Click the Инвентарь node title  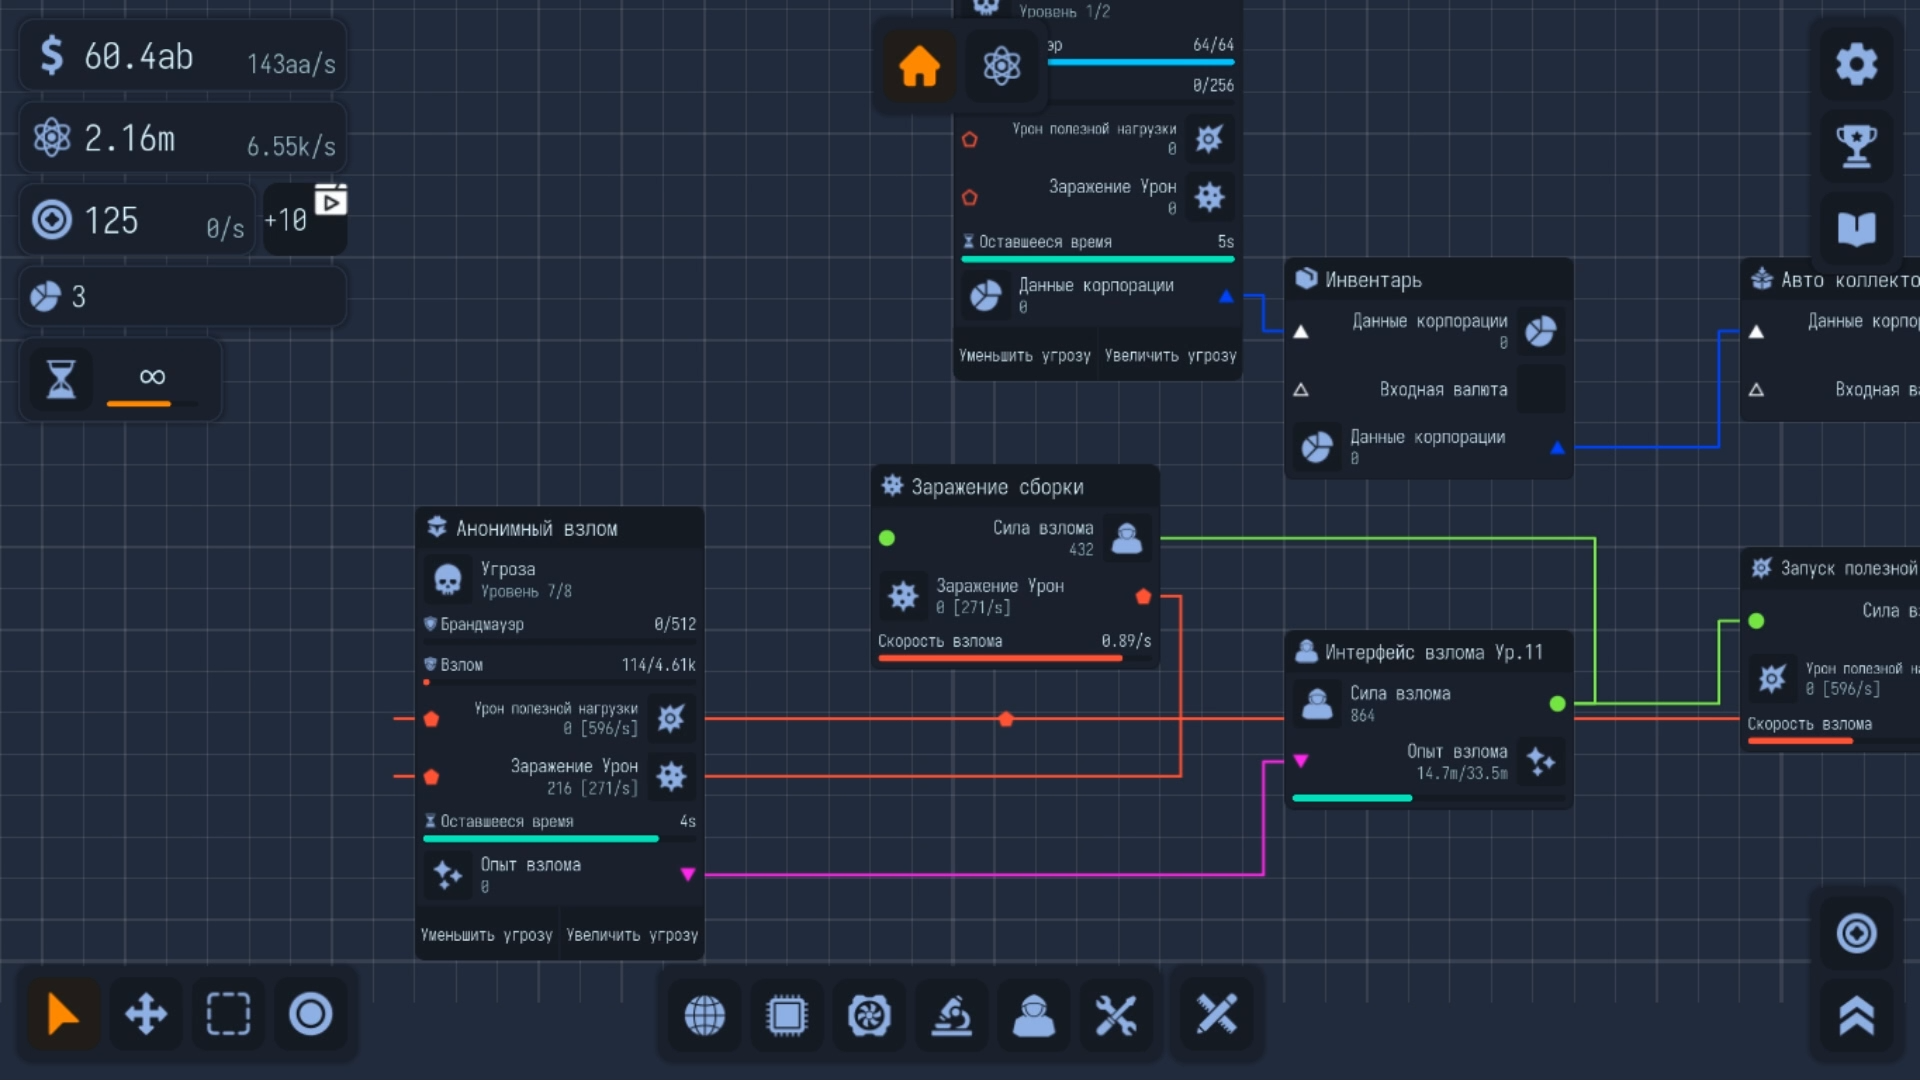tap(1373, 280)
